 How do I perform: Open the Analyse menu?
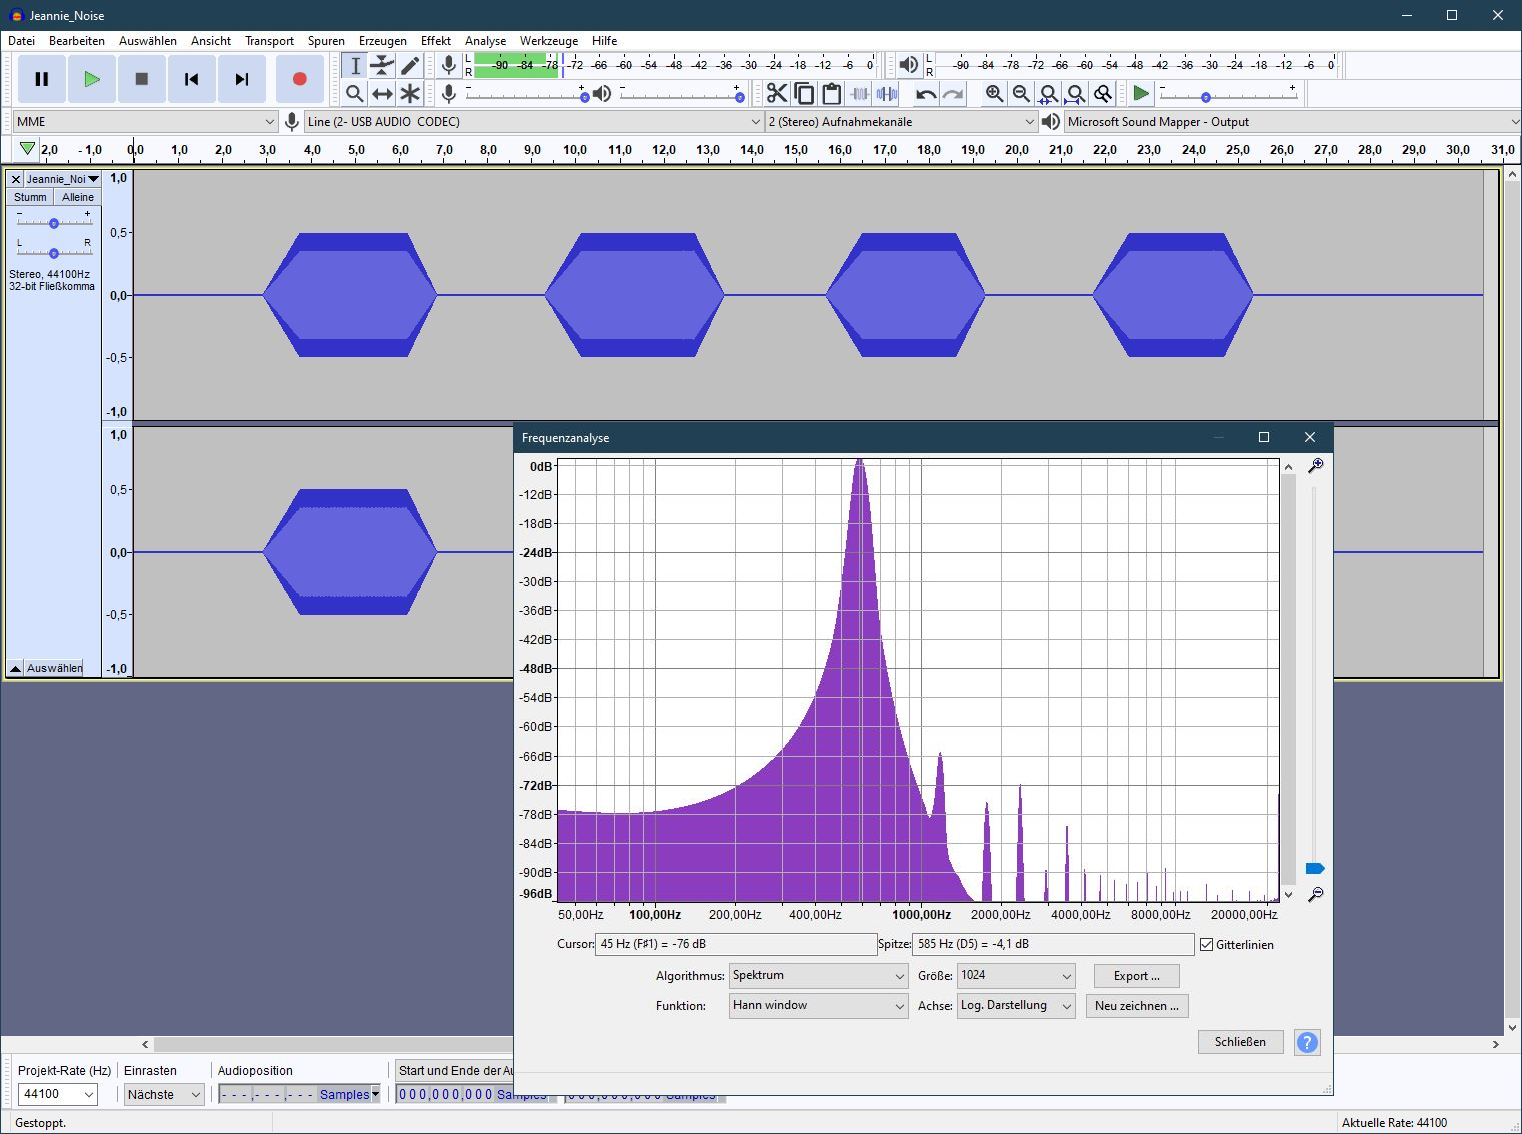point(485,41)
